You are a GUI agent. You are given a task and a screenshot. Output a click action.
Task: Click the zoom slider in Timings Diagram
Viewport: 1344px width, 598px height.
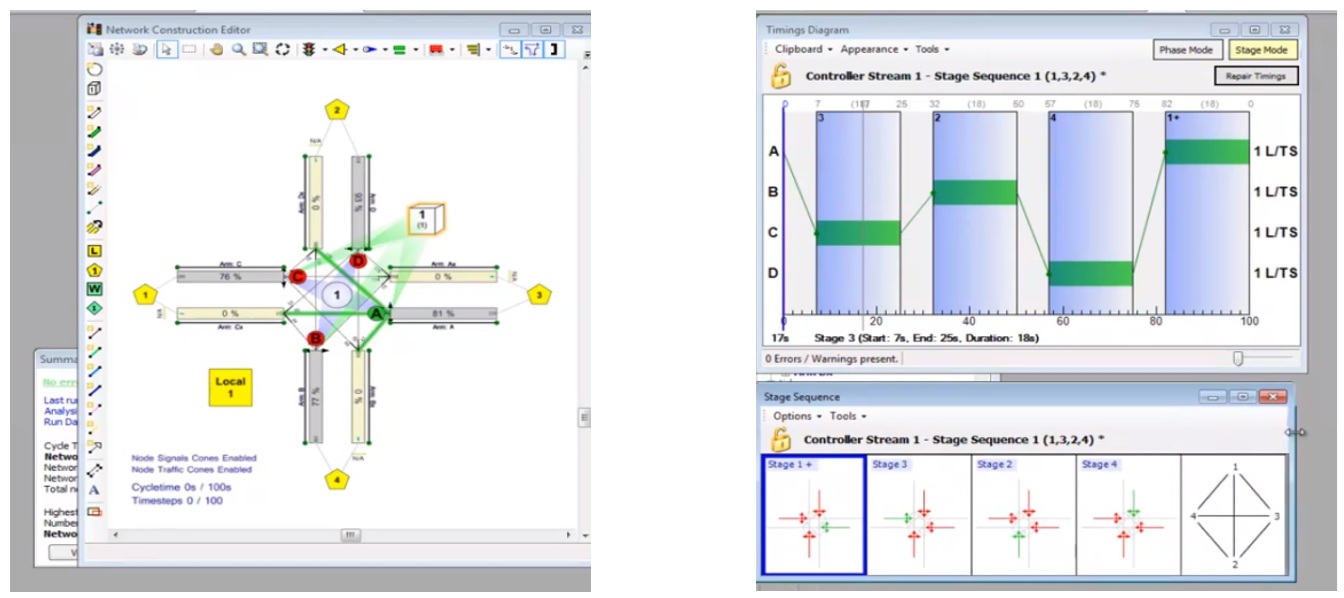click(x=1239, y=358)
